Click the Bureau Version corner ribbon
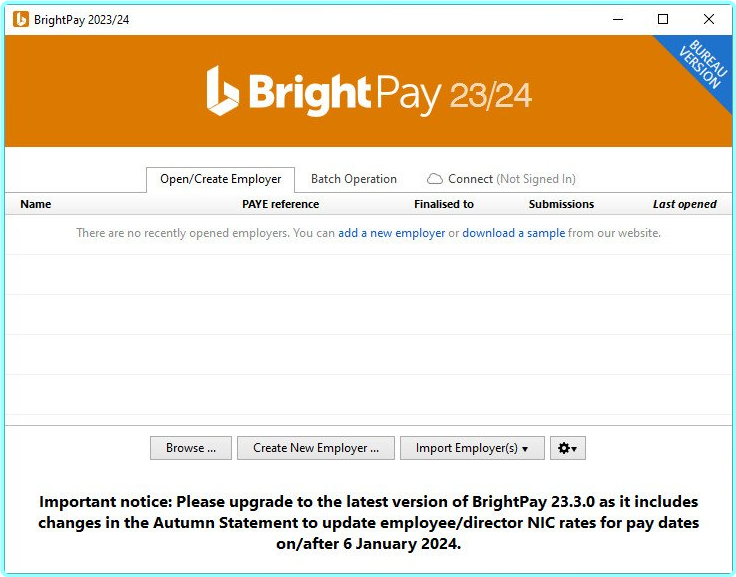 point(700,66)
